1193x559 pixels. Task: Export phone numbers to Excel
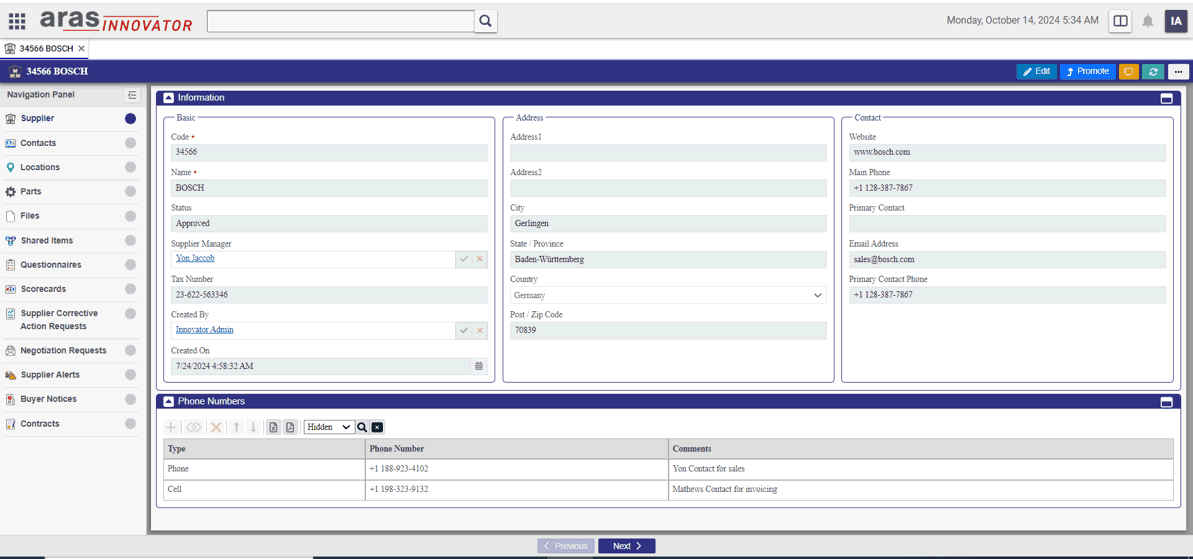point(274,427)
